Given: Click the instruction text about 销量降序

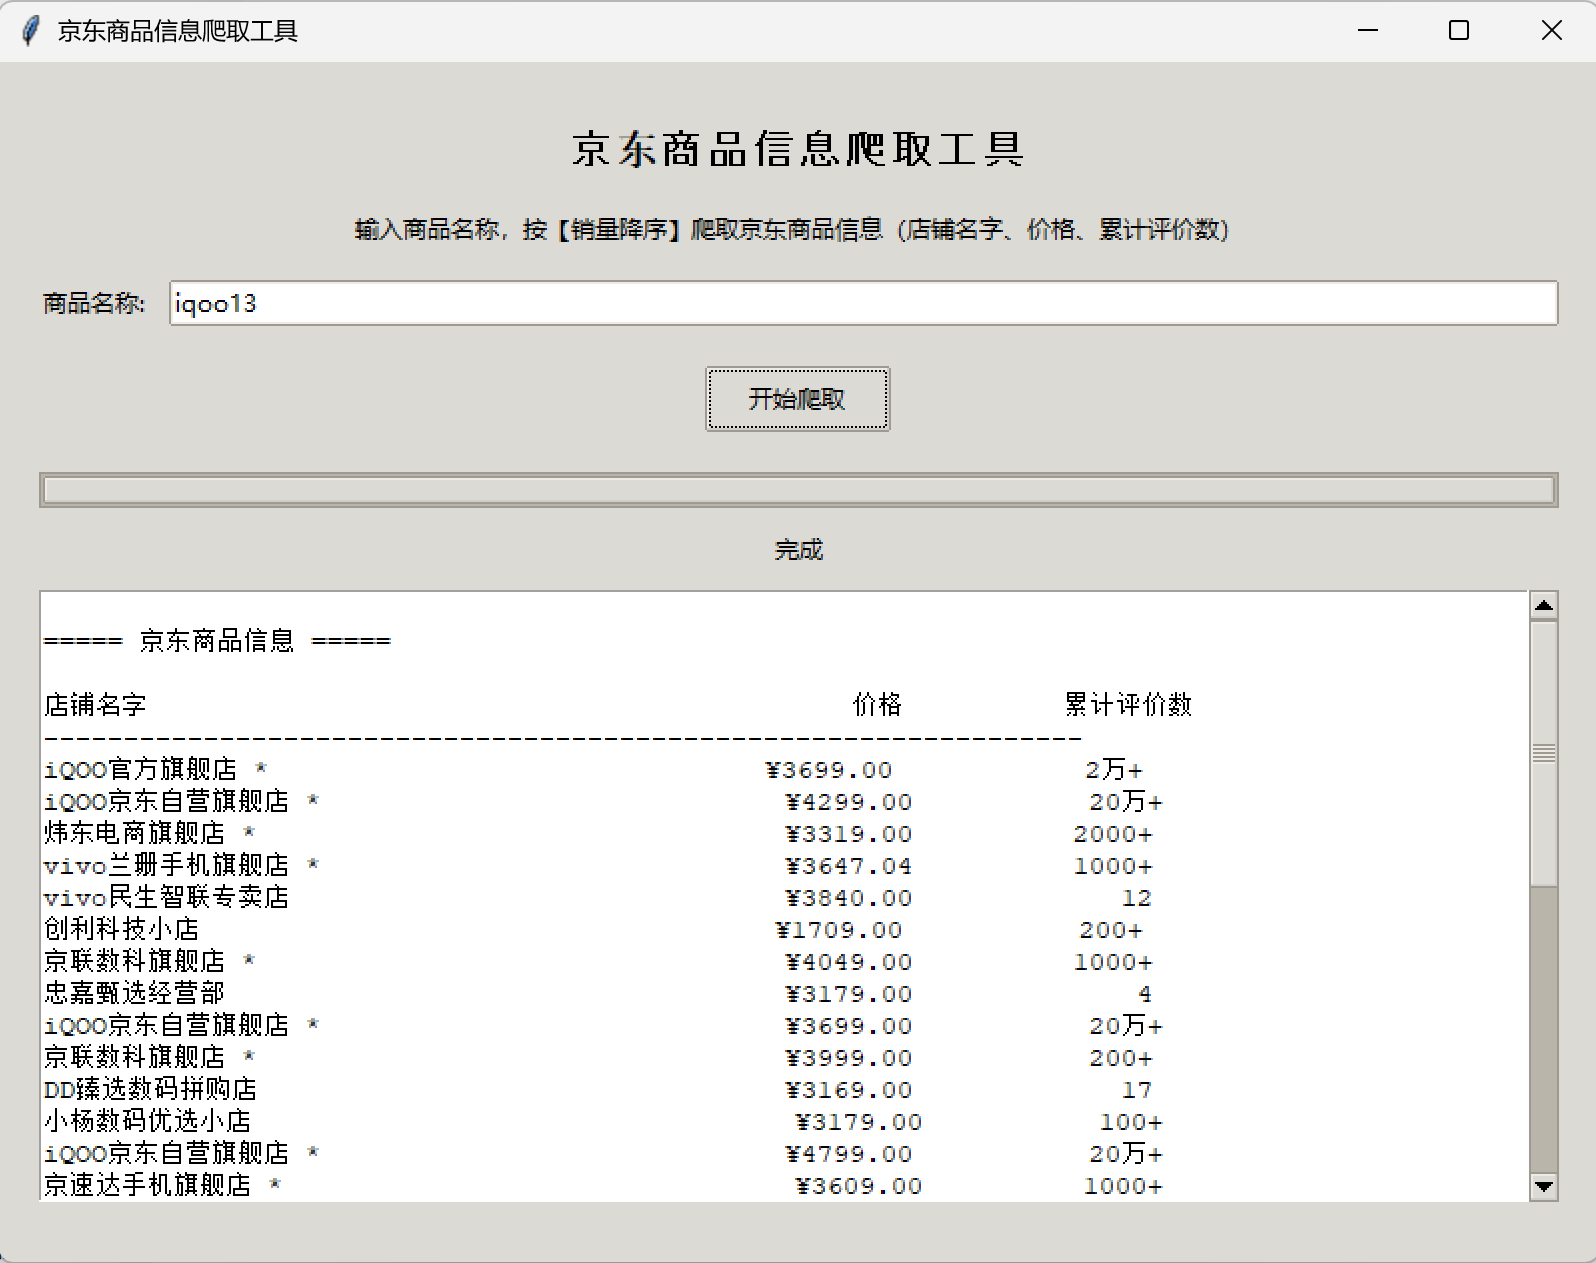Looking at the screenshot, I should point(792,230).
